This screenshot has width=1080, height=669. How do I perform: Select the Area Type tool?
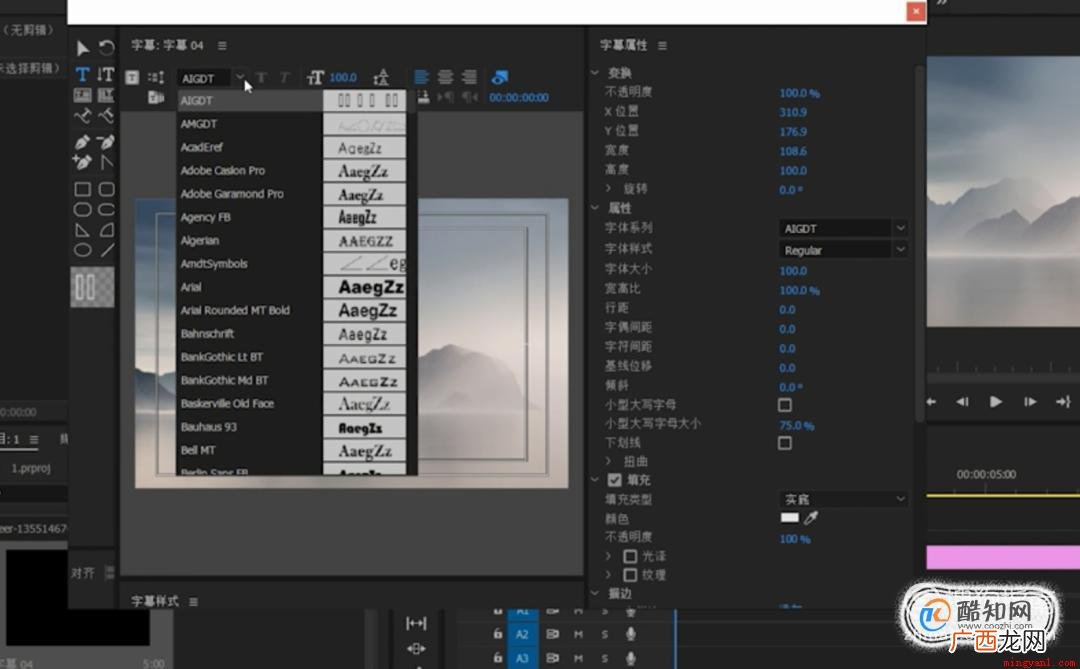coord(82,95)
